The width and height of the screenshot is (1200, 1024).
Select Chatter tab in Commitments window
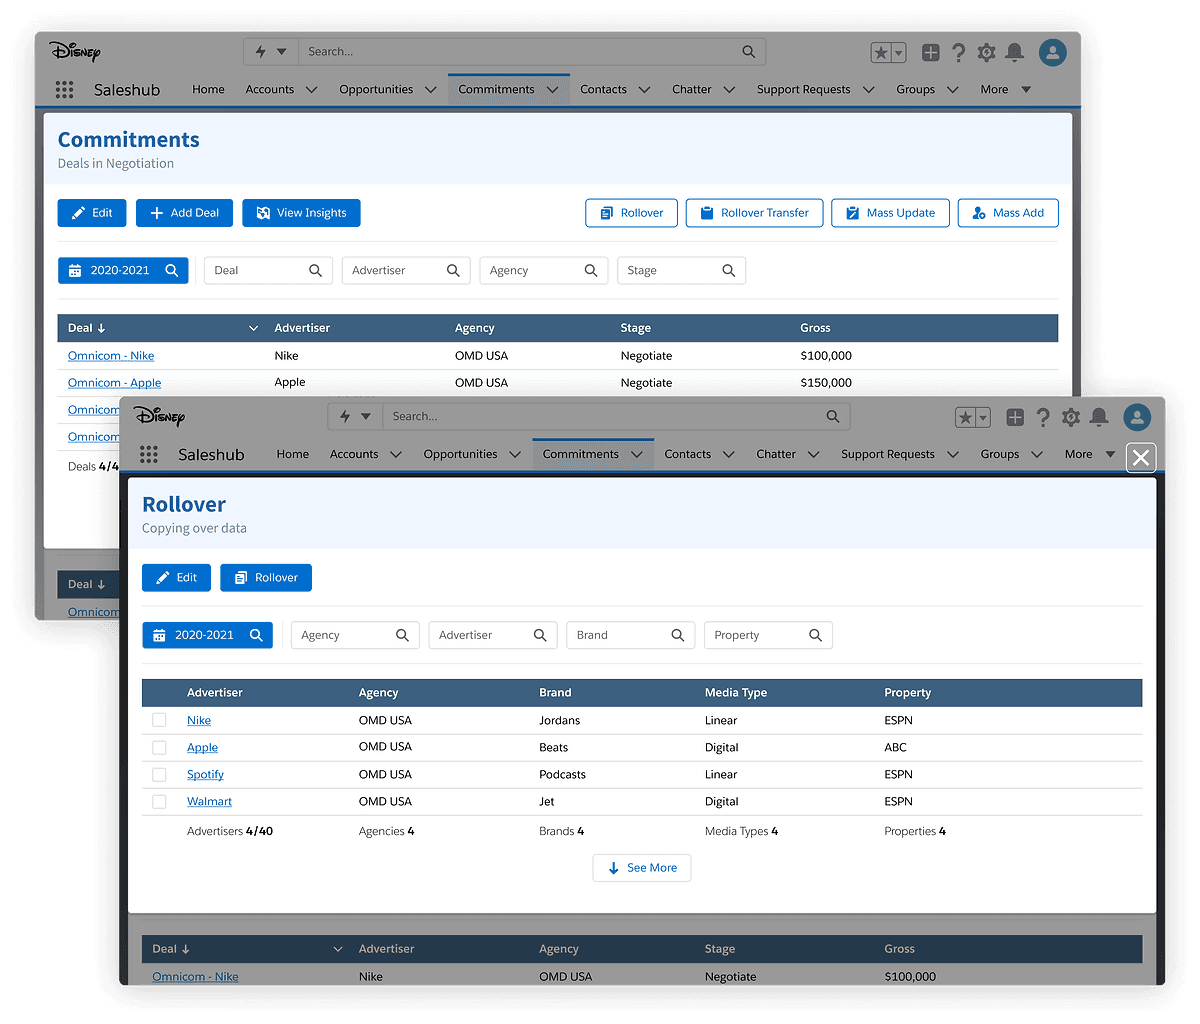tap(692, 89)
